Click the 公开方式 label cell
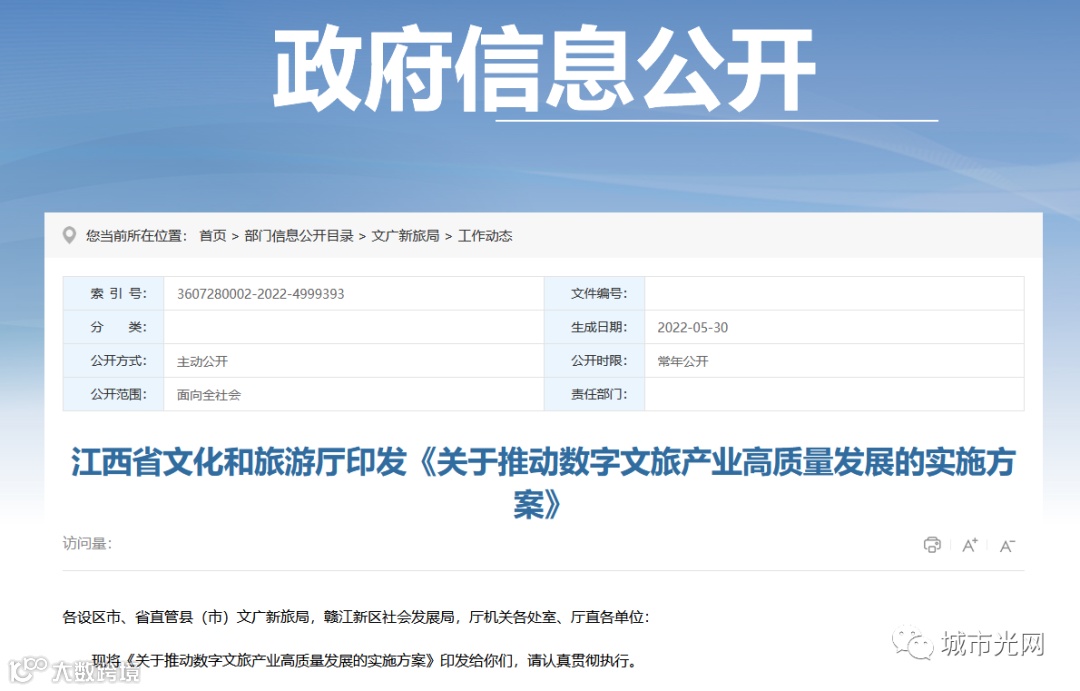The width and height of the screenshot is (1080, 691). pyautogui.click(x=114, y=361)
